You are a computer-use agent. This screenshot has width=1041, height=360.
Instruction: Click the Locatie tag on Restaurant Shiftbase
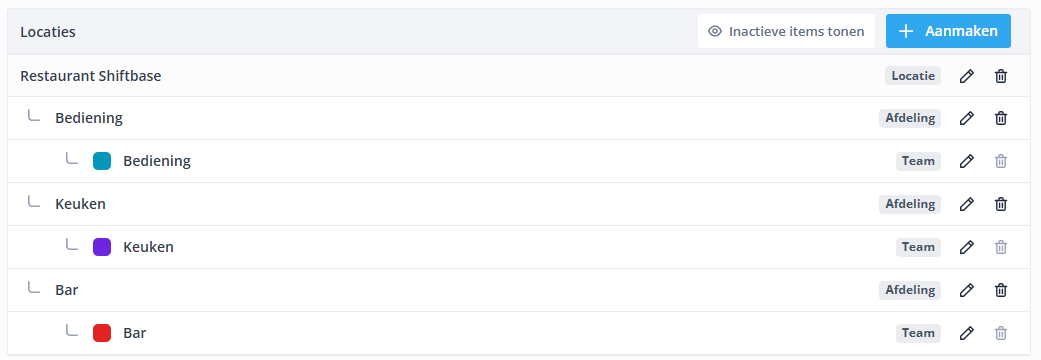913,76
